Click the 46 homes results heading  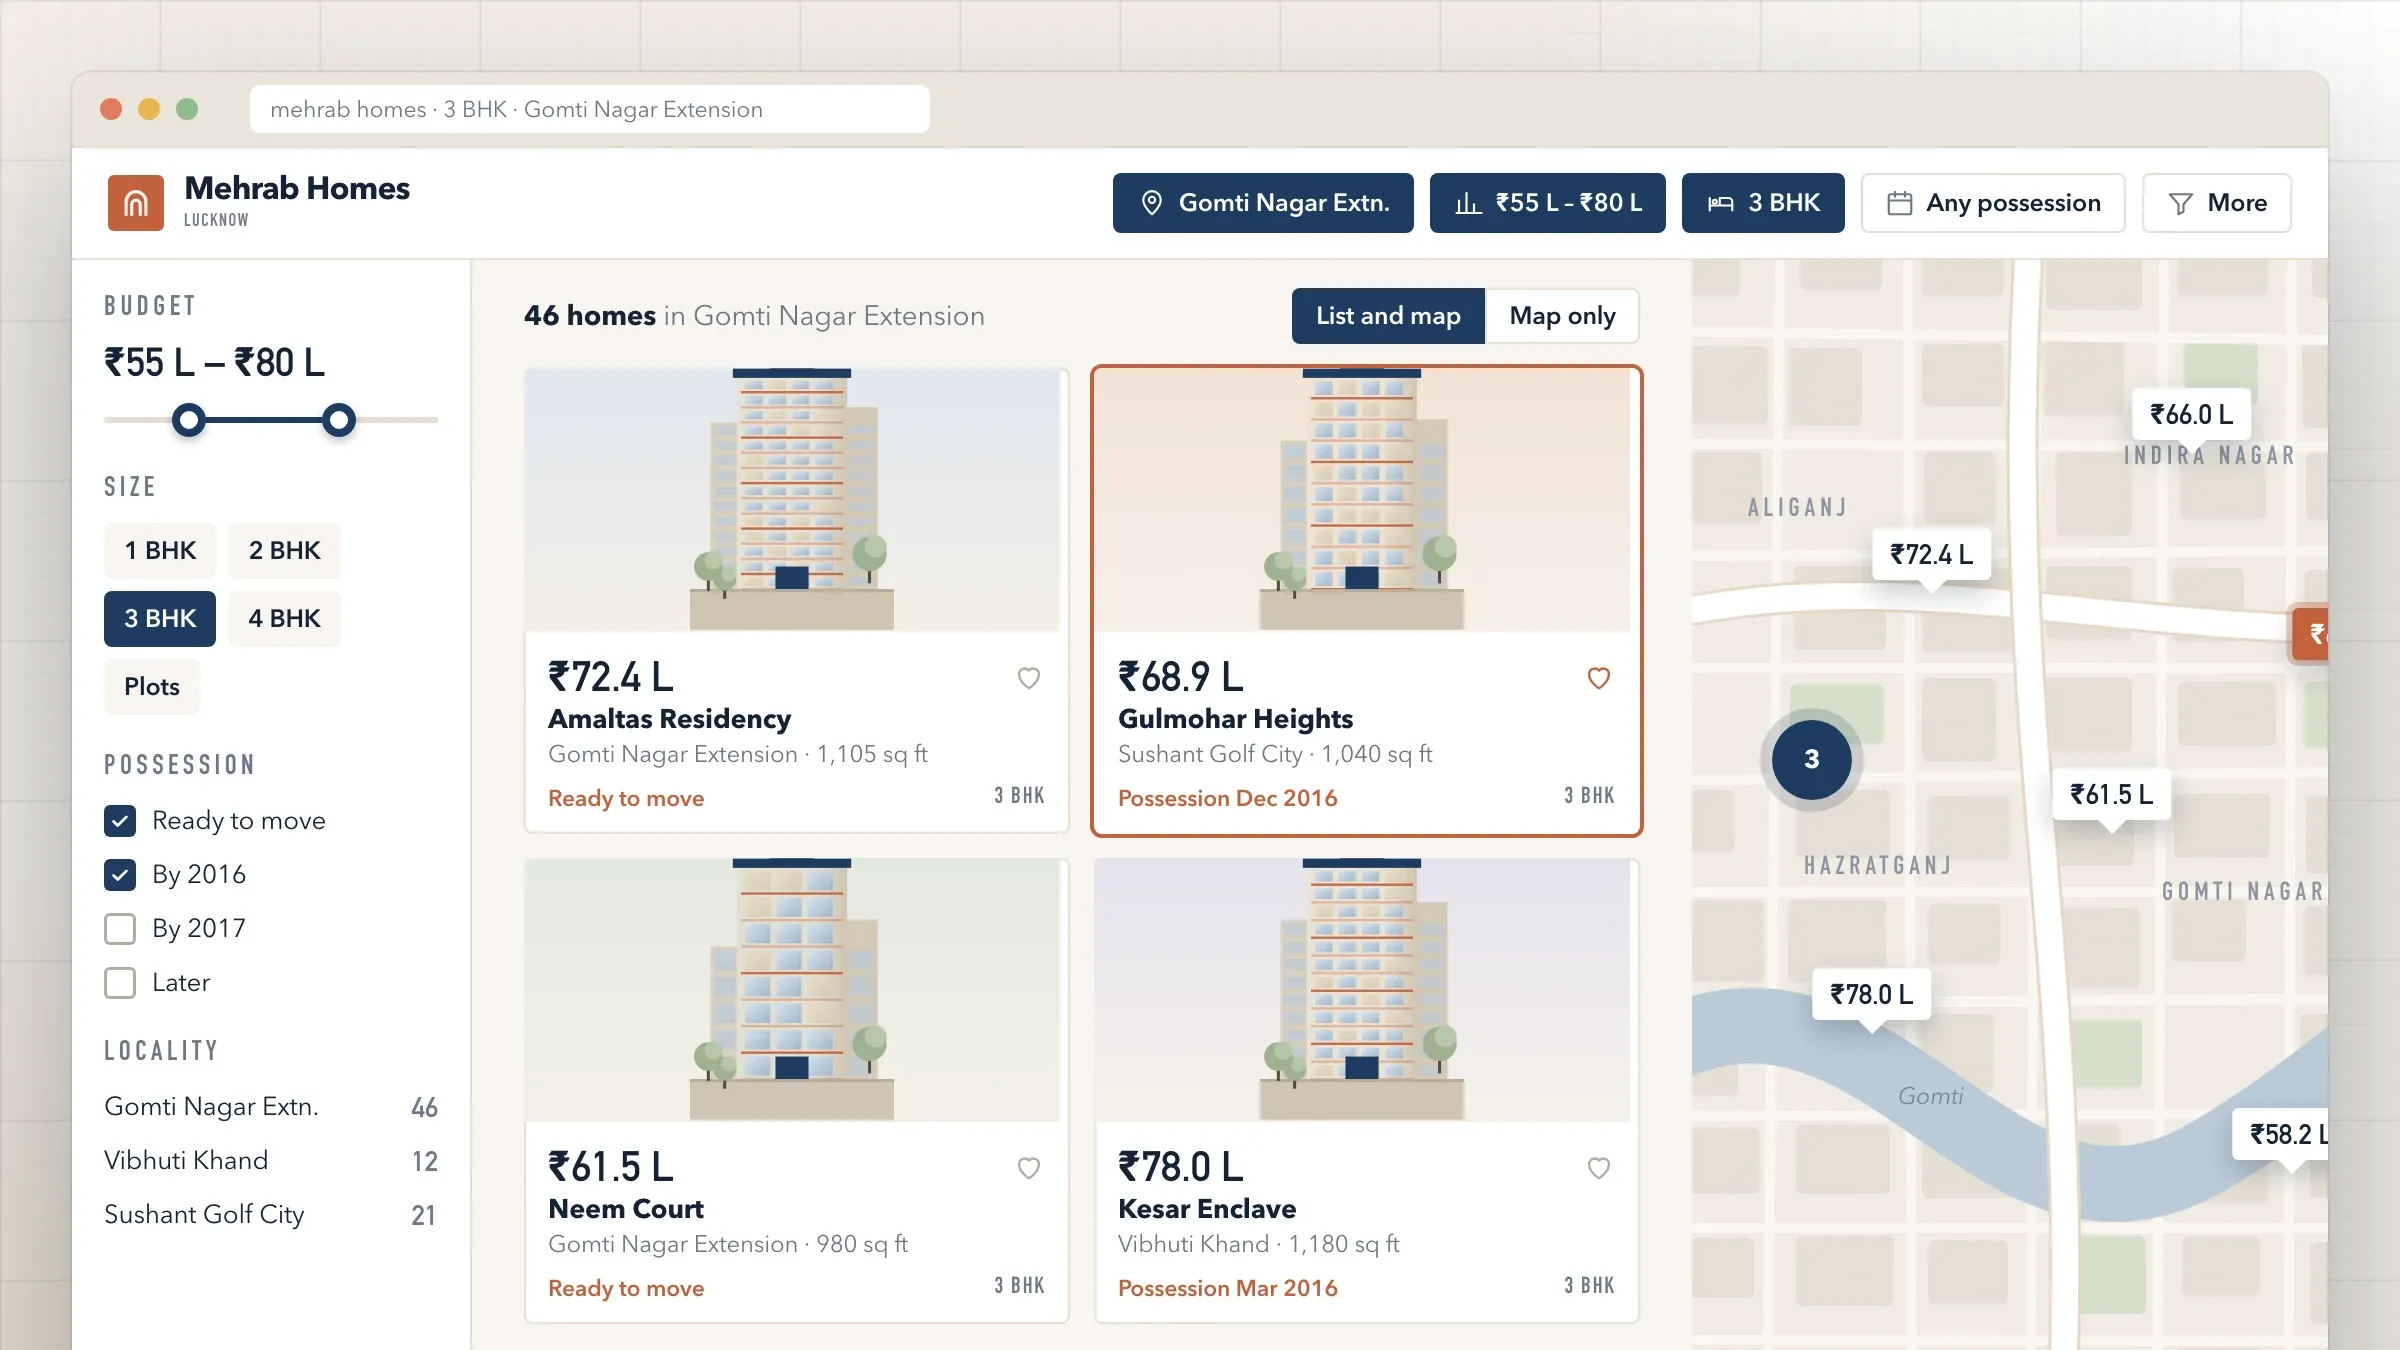coord(754,316)
